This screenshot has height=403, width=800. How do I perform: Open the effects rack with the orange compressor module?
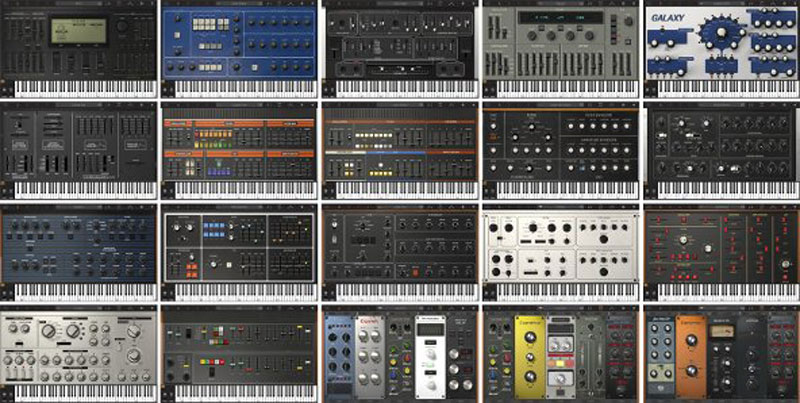tap(721, 354)
